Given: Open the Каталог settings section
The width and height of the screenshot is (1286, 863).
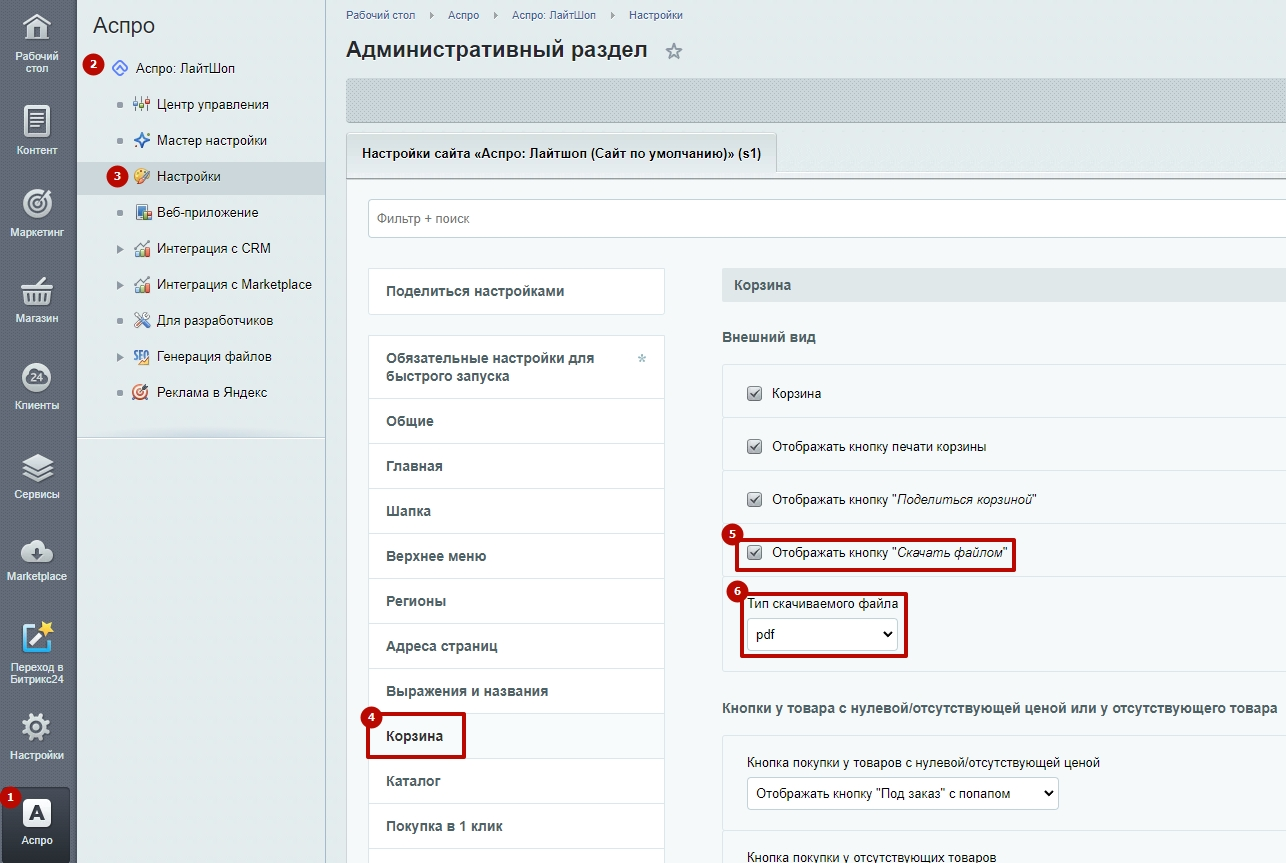Looking at the screenshot, I should (516, 781).
